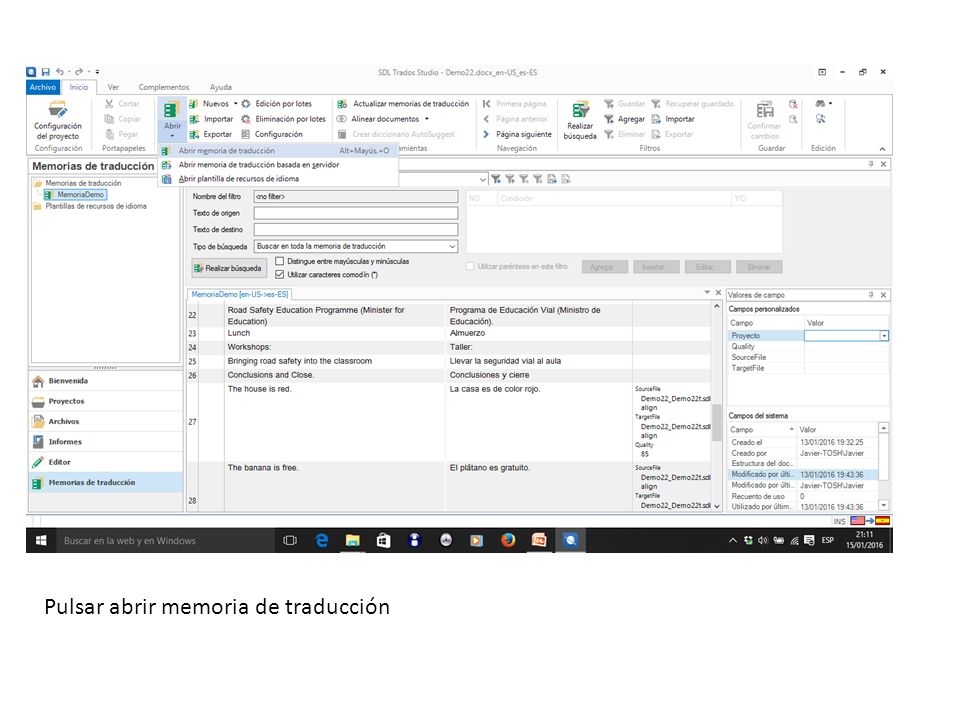Screen dimensions: 960x720
Task: Click the Editar condition button
Action: 707,267
